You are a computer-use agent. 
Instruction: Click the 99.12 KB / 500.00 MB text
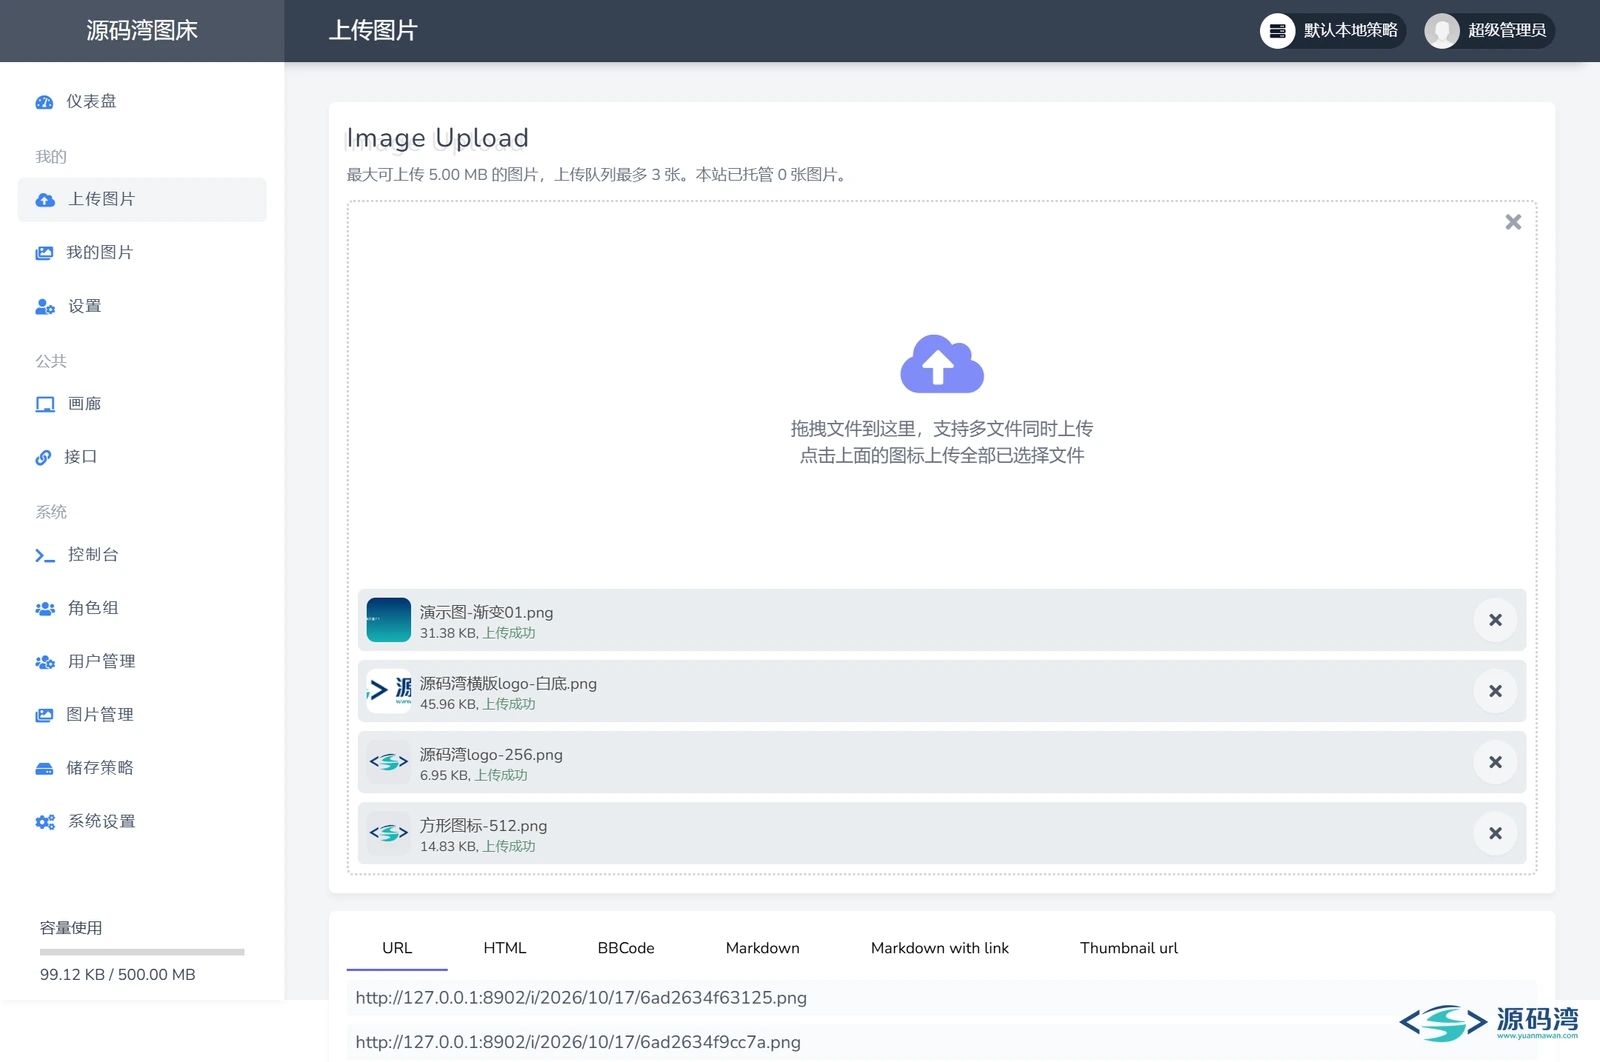point(118,975)
